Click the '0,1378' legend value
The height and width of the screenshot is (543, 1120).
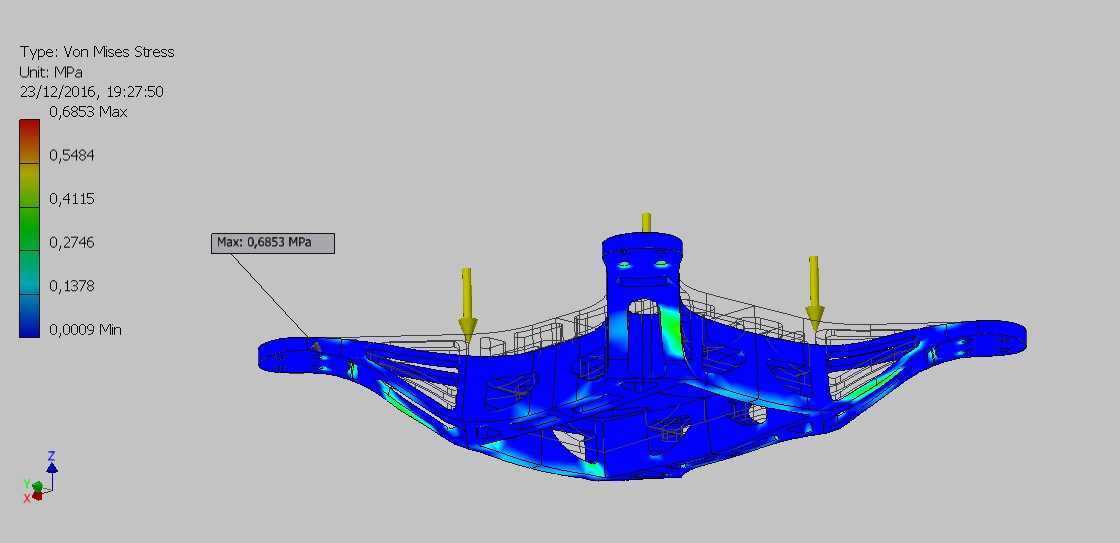71,287
